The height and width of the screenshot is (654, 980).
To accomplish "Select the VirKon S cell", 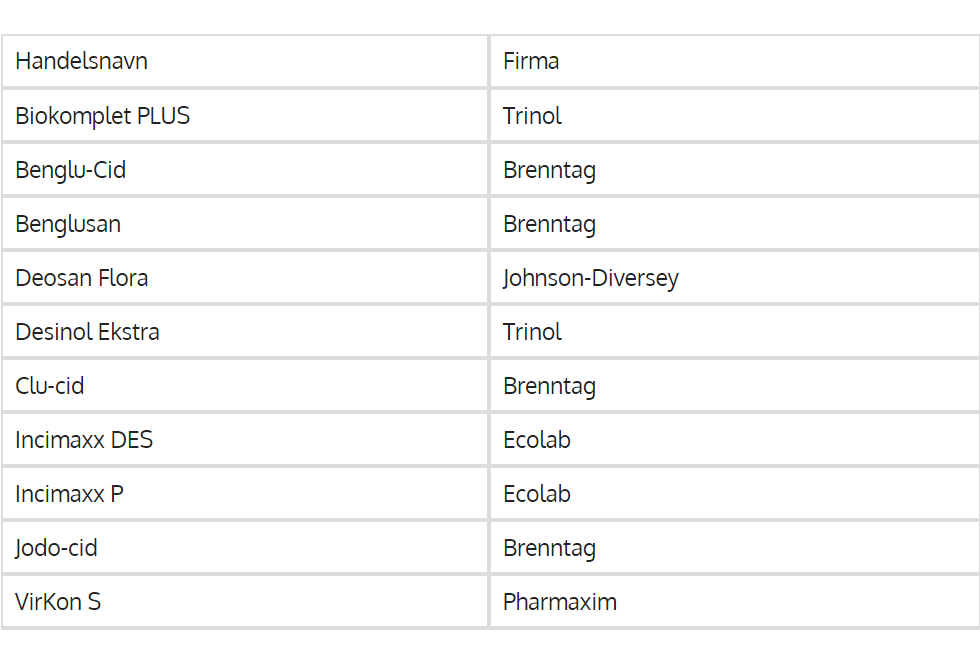I will click(x=58, y=601).
